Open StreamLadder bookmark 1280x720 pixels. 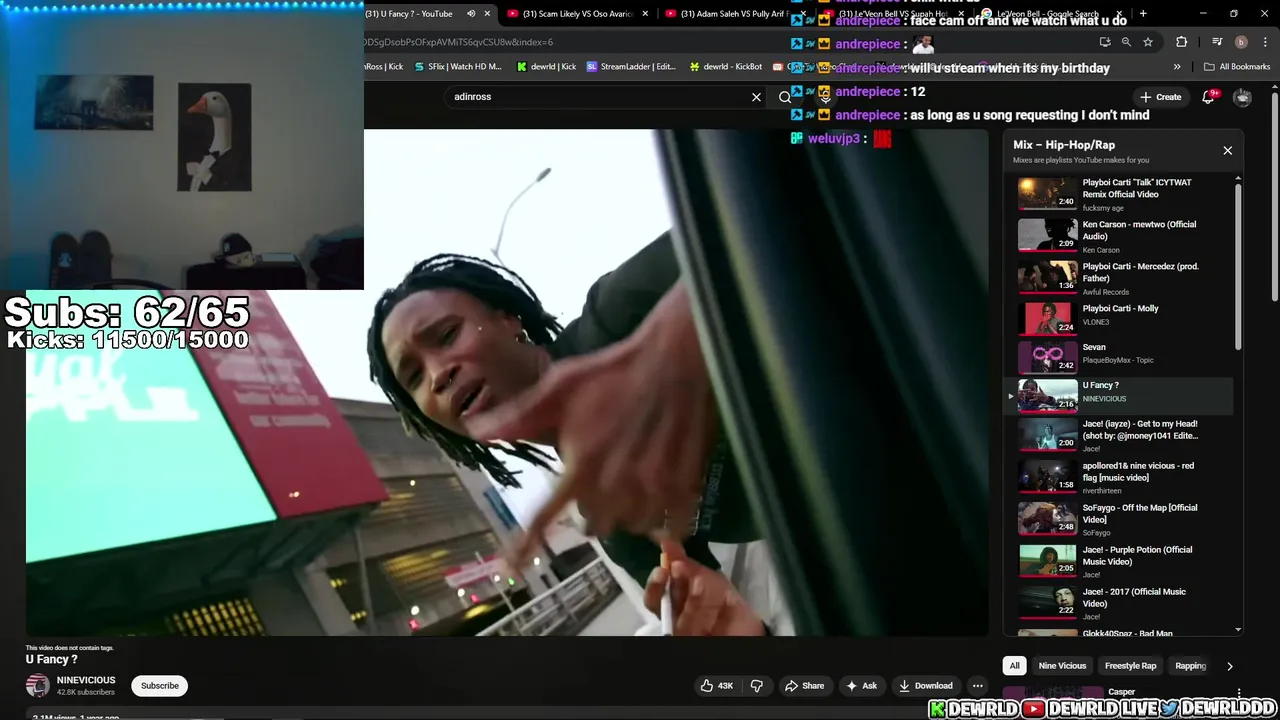pyautogui.click(x=632, y=67)
